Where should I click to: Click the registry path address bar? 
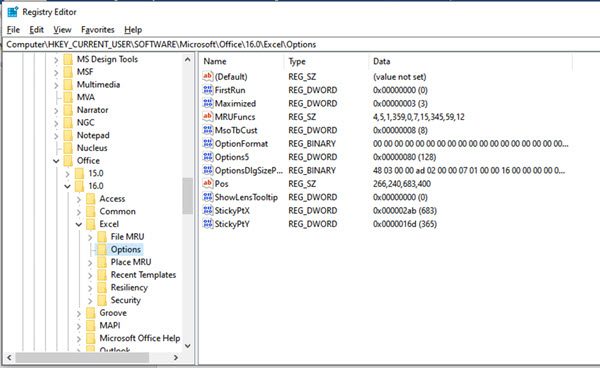(302, 44)
